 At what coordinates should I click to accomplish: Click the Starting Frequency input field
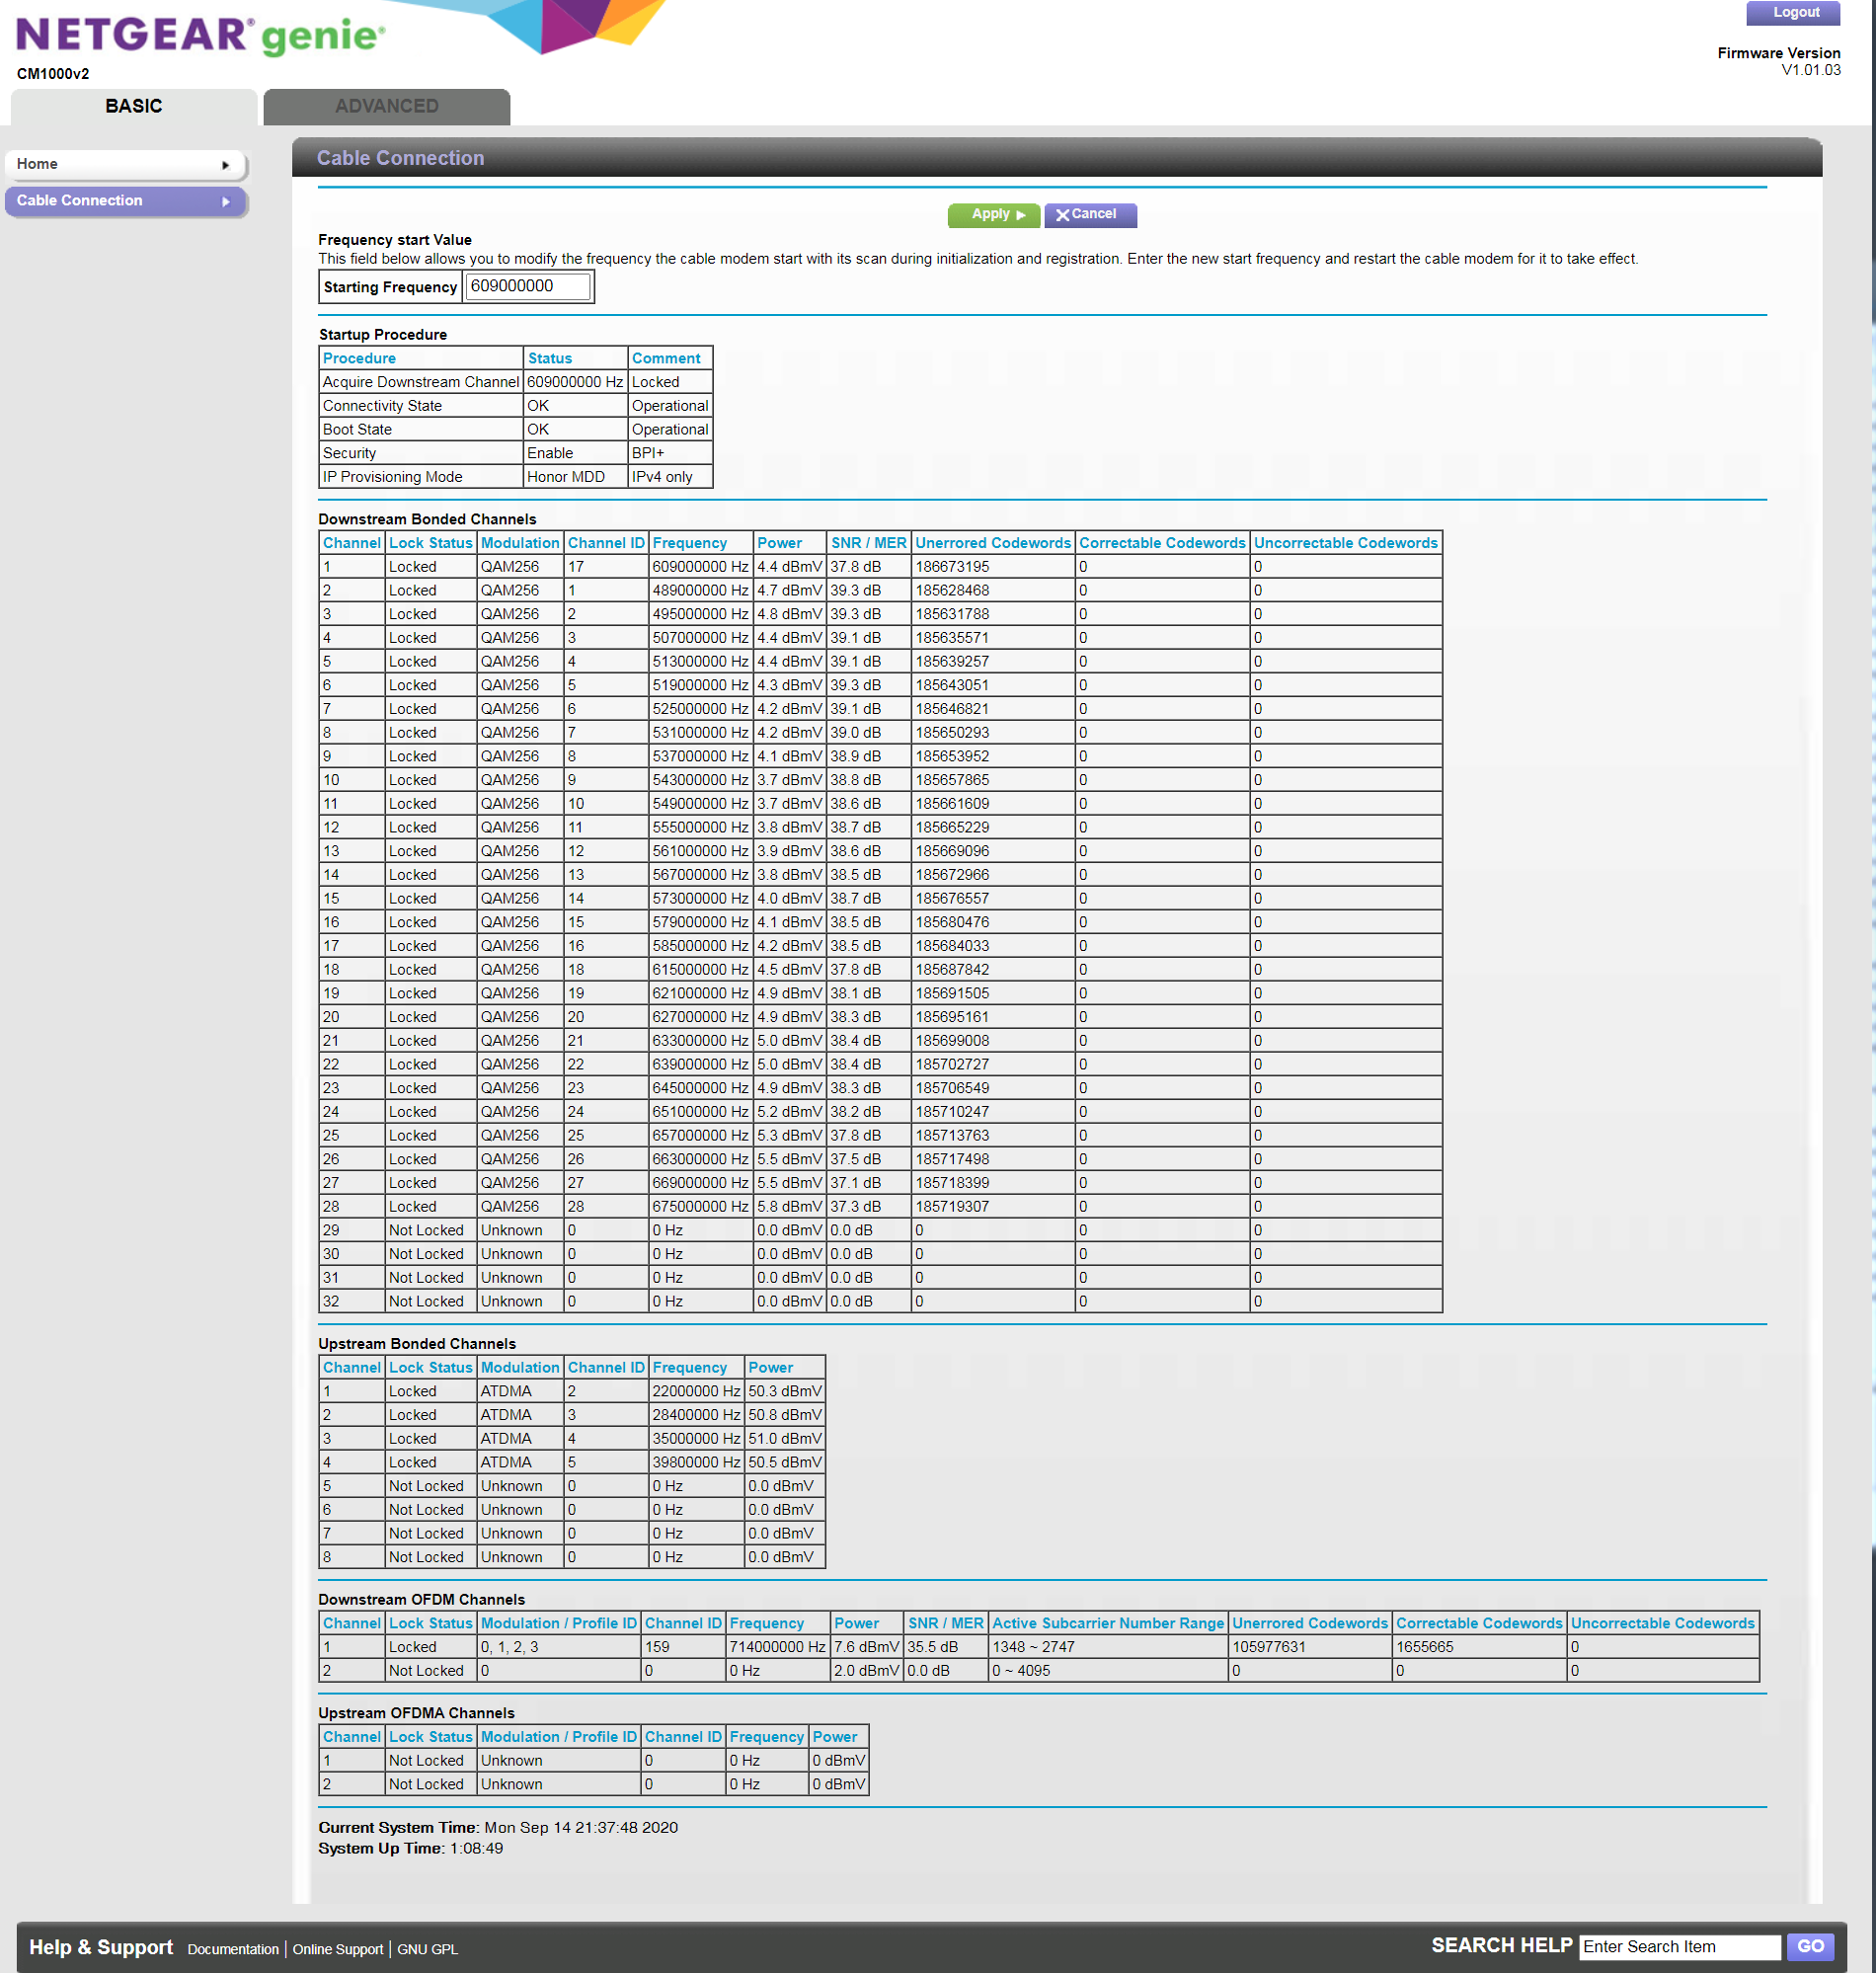tap(528, 286)
